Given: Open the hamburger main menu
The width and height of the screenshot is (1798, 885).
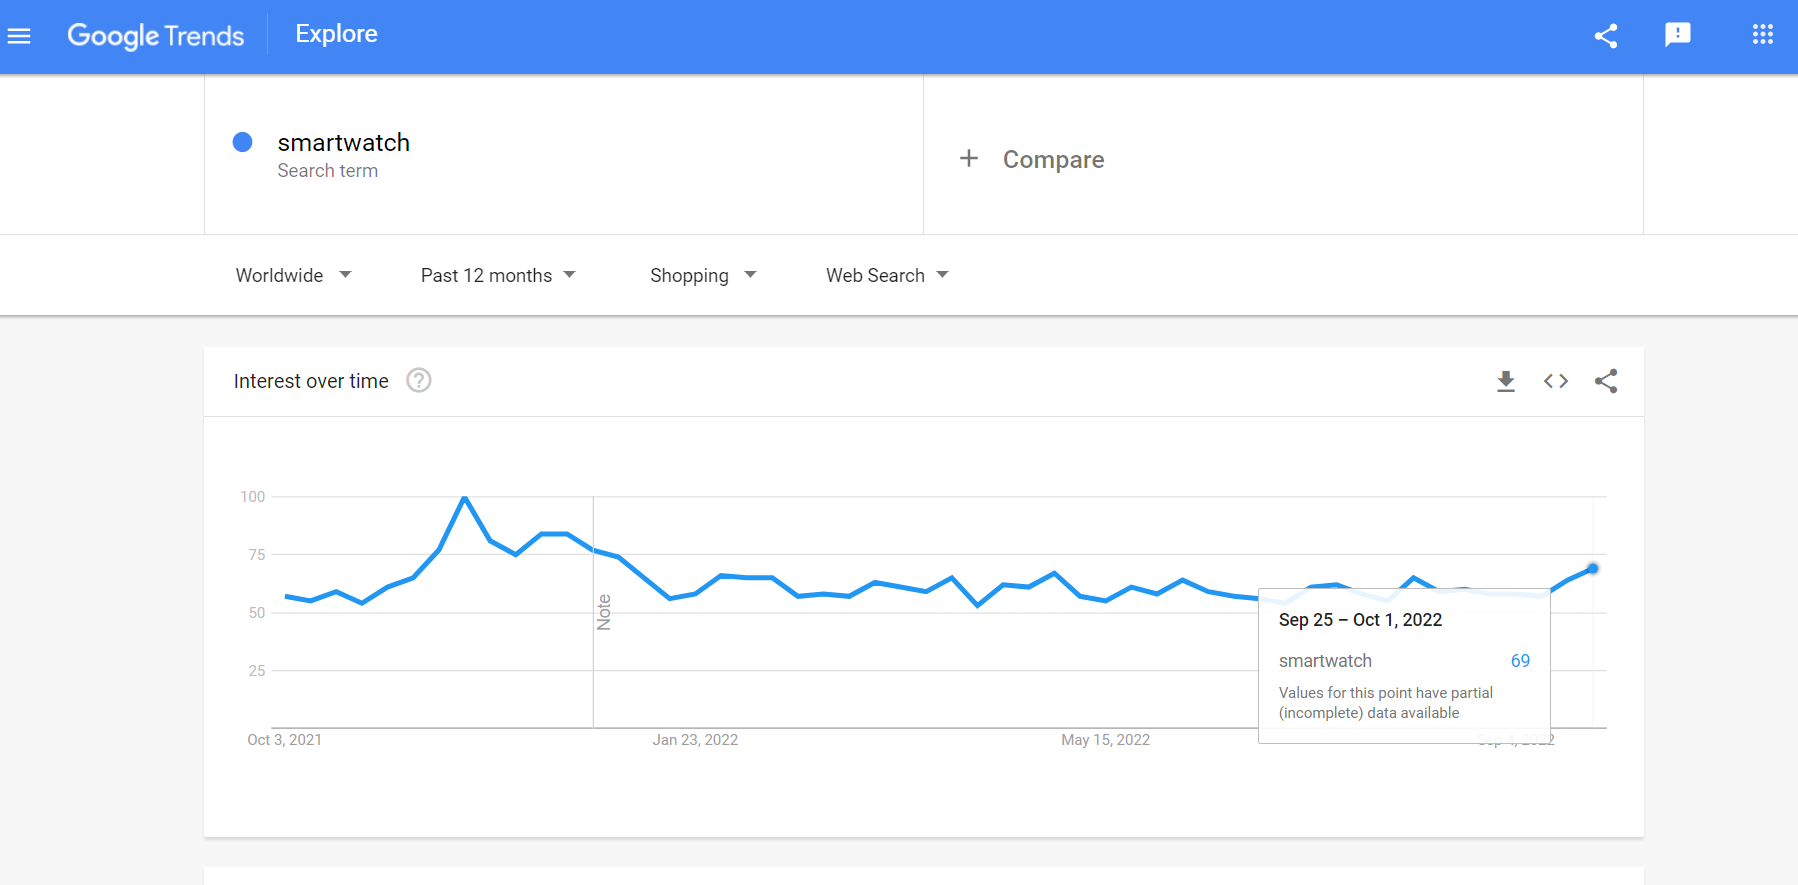Looking at the screenshot, I should tap(19, 36).
